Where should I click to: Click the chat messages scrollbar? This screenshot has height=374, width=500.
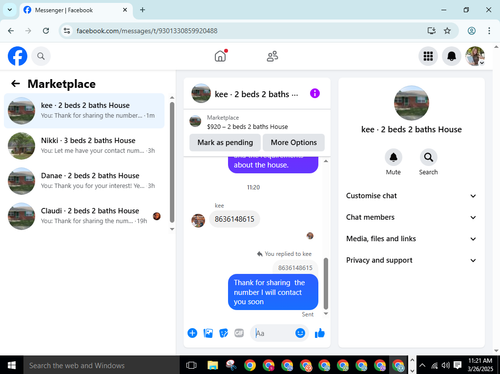coord(326,283)
